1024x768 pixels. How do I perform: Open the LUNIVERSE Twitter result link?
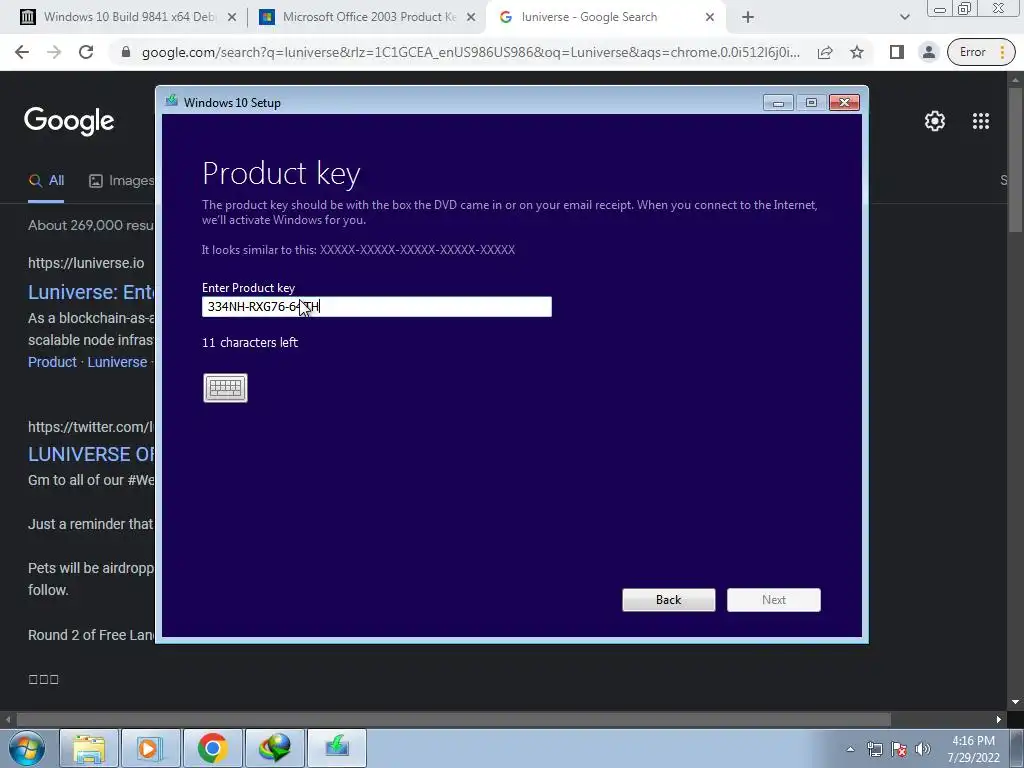91,454
